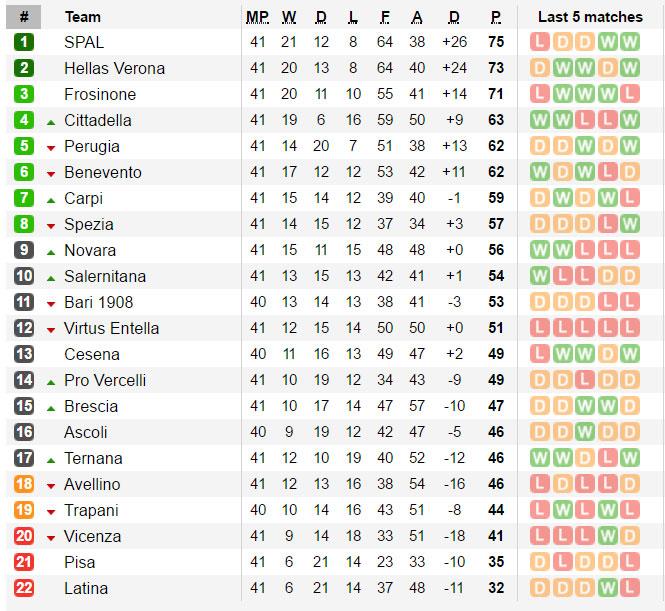Click the Last 5 matches header
665x611 pixels.
(x=590, y=17)
